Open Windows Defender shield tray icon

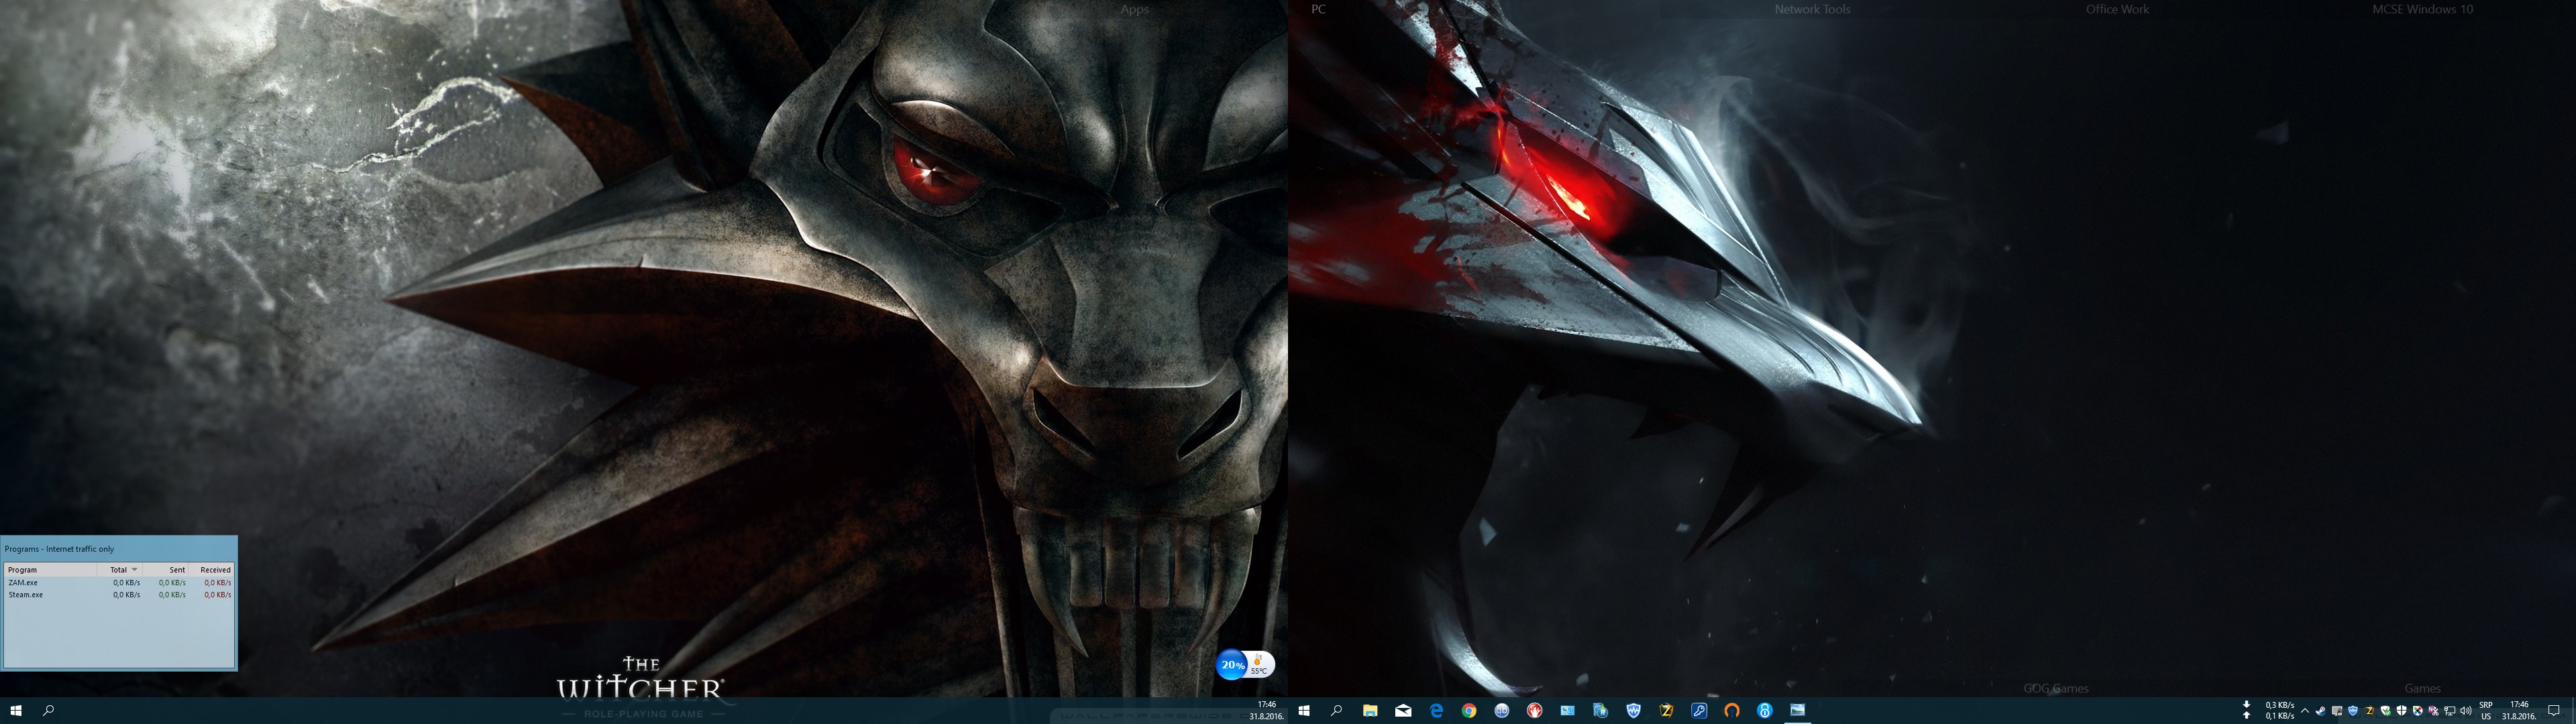[x=2401, y=711]
